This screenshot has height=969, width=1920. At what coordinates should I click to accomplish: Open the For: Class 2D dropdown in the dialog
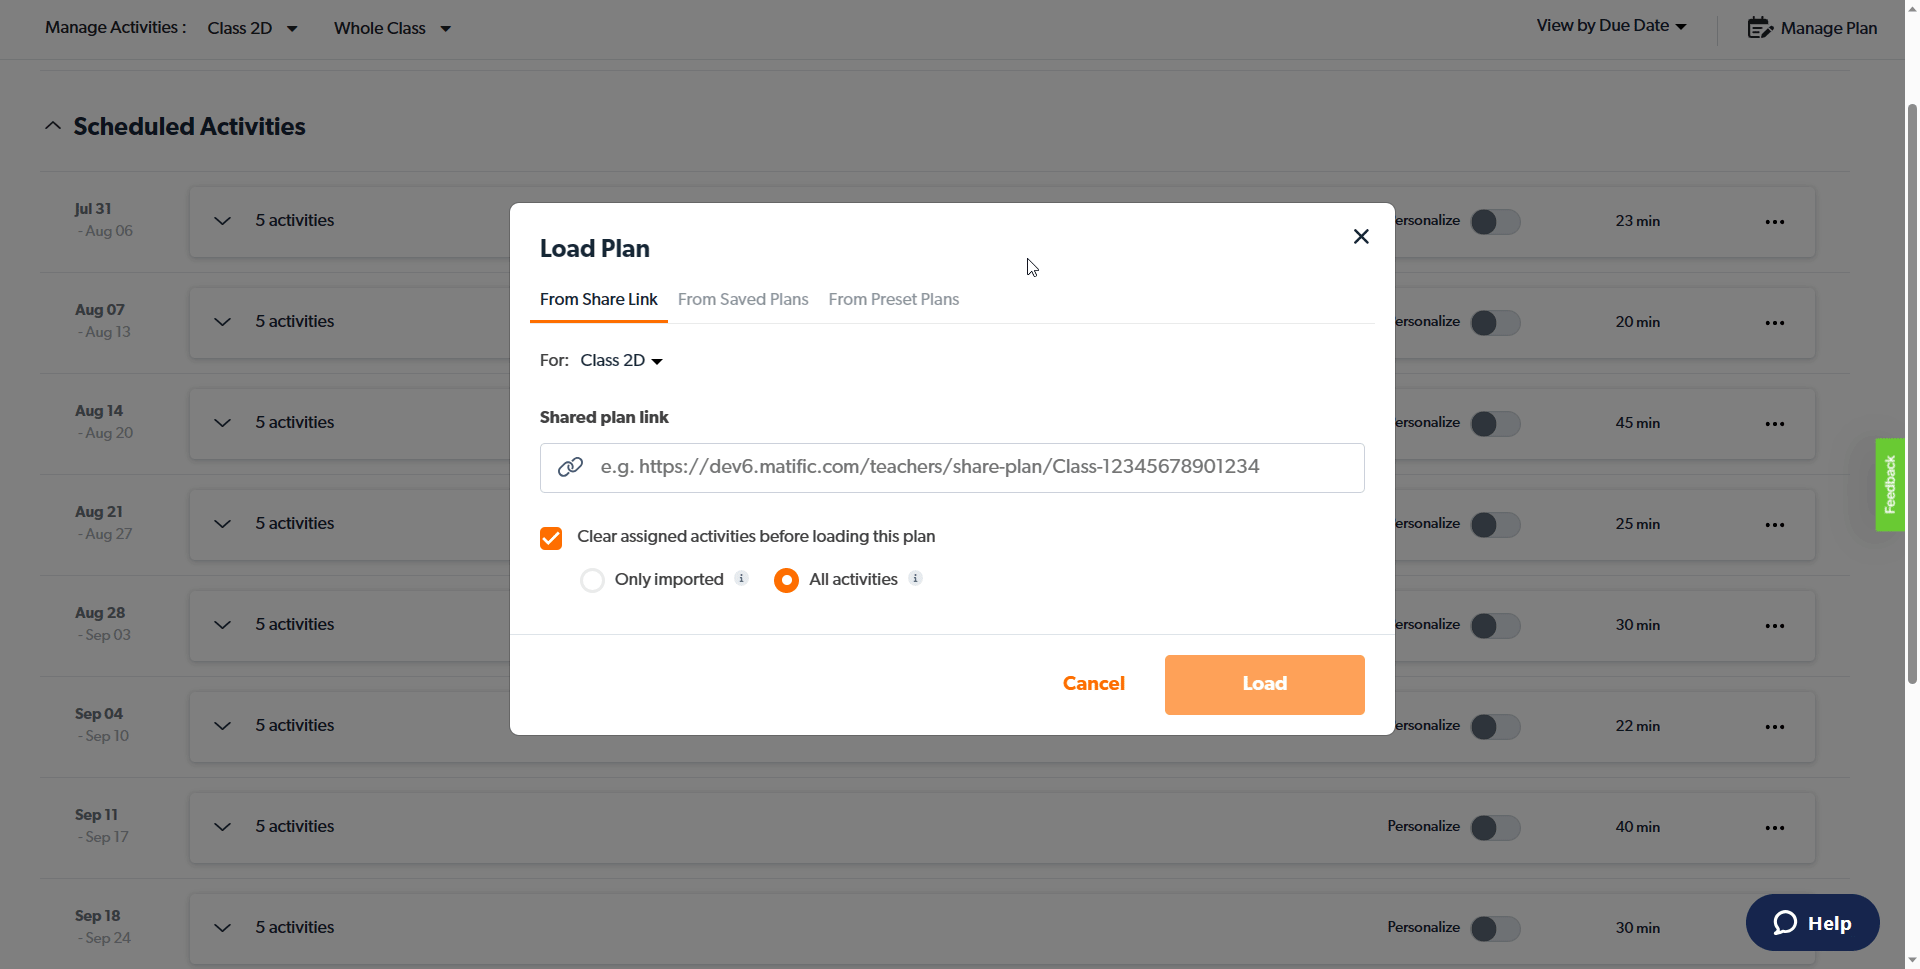(620, 360)
